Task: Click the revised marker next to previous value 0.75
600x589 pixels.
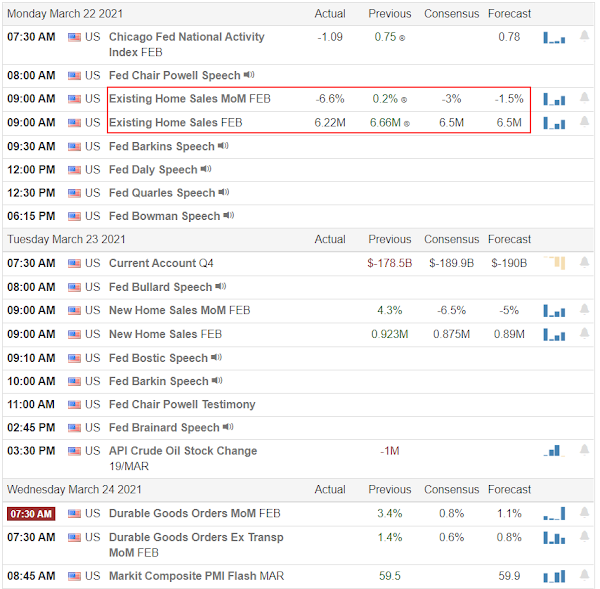Action: [402, 38]
